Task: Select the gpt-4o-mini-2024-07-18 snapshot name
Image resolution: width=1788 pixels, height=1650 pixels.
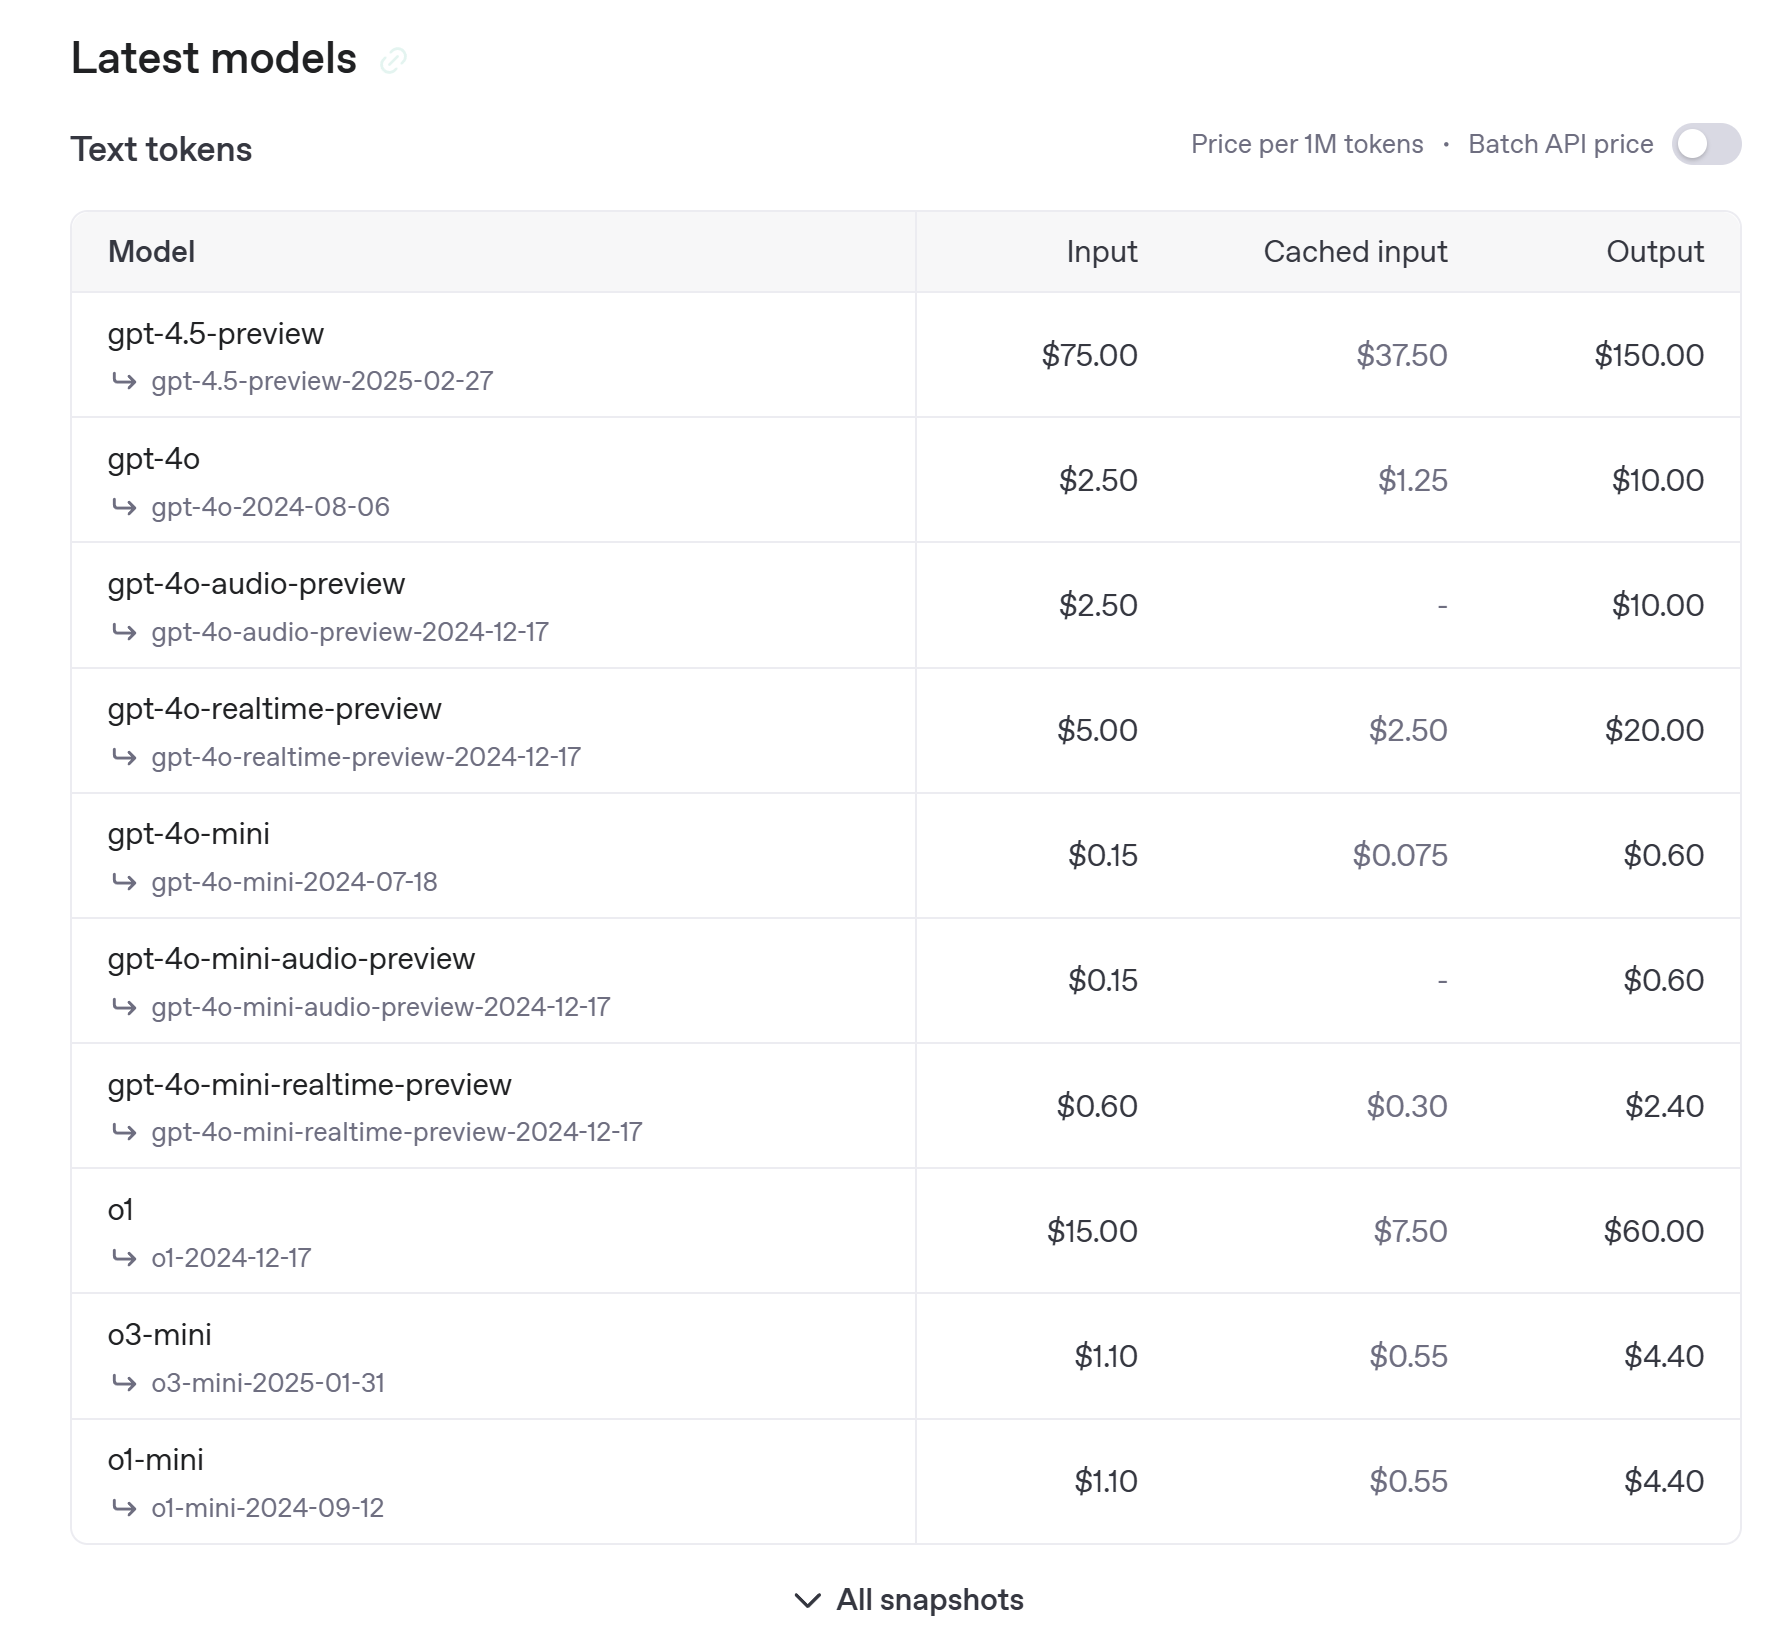Action: tap(294, 882)
